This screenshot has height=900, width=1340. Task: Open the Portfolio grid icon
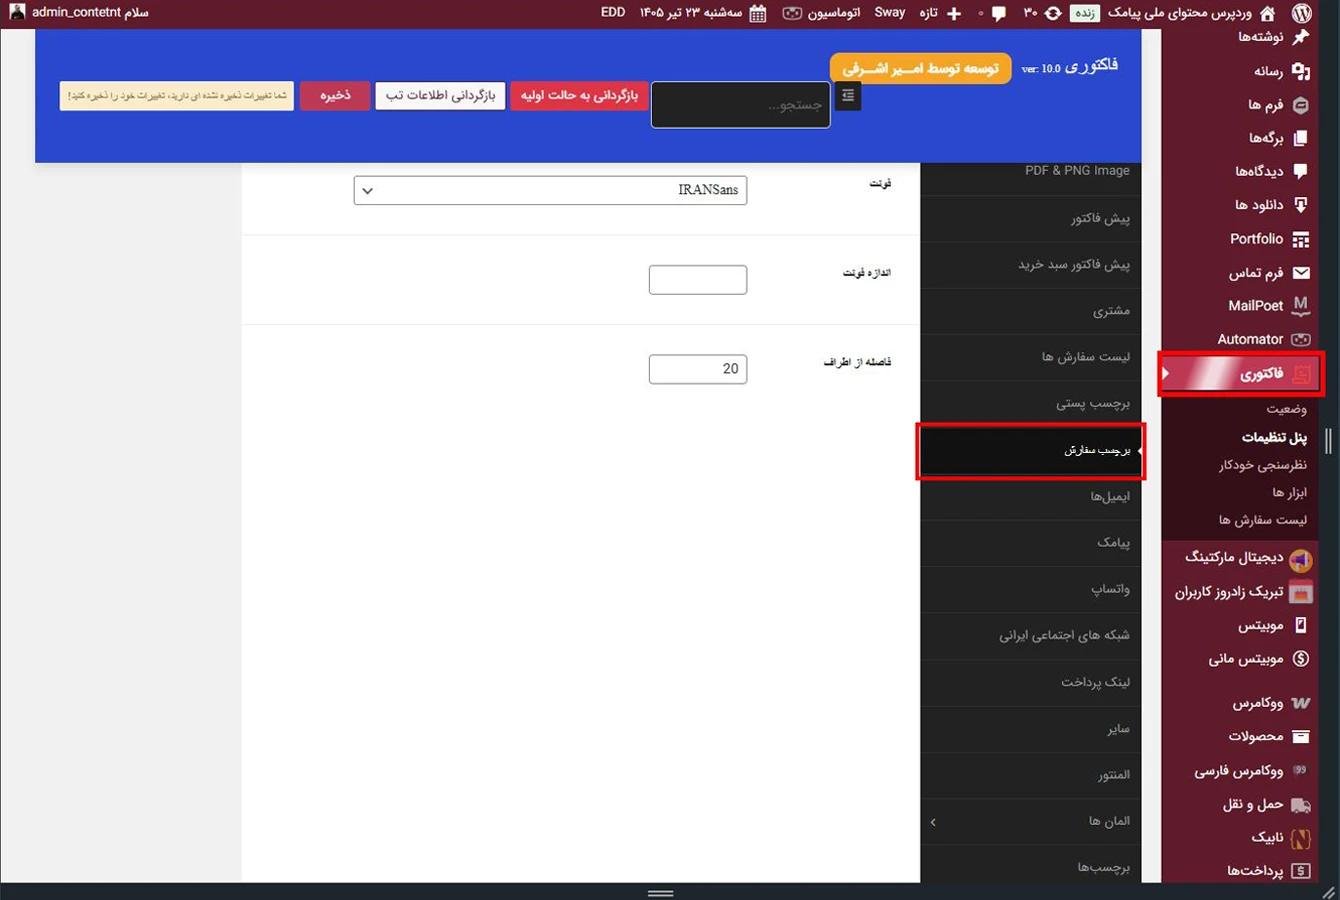pyautogui.click(x=1300, y=239)
